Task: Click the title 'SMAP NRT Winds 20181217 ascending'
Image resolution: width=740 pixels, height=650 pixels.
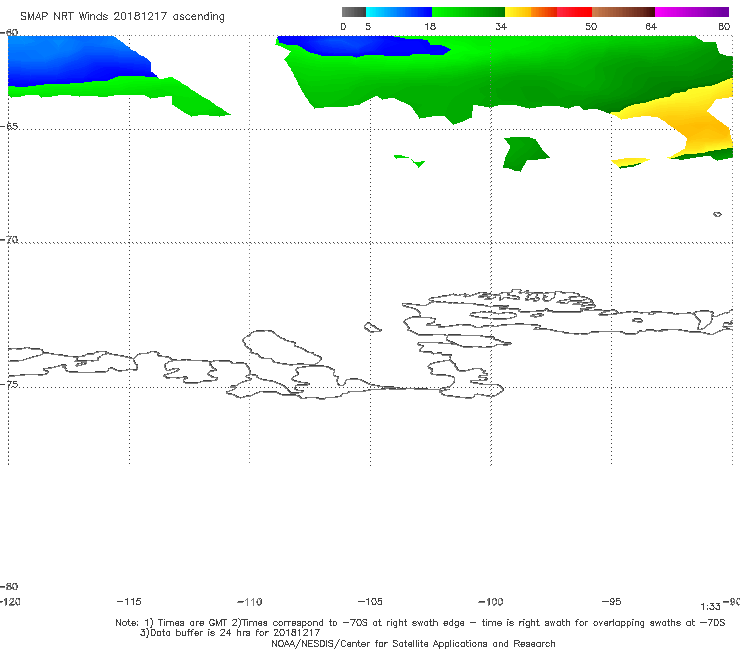Action: pyautogui.click(x=122, y=17)
